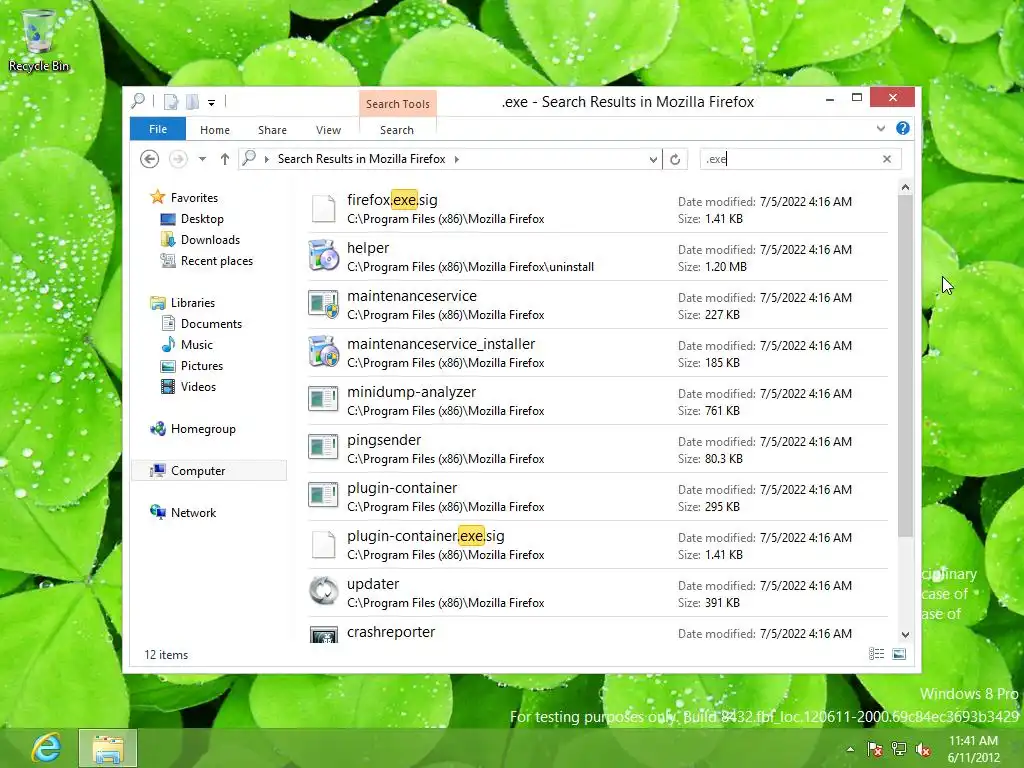The width and height of the screenshot is (1024, 768).
Task: Click the Back navigation arrow
Action: pos(150,159)
